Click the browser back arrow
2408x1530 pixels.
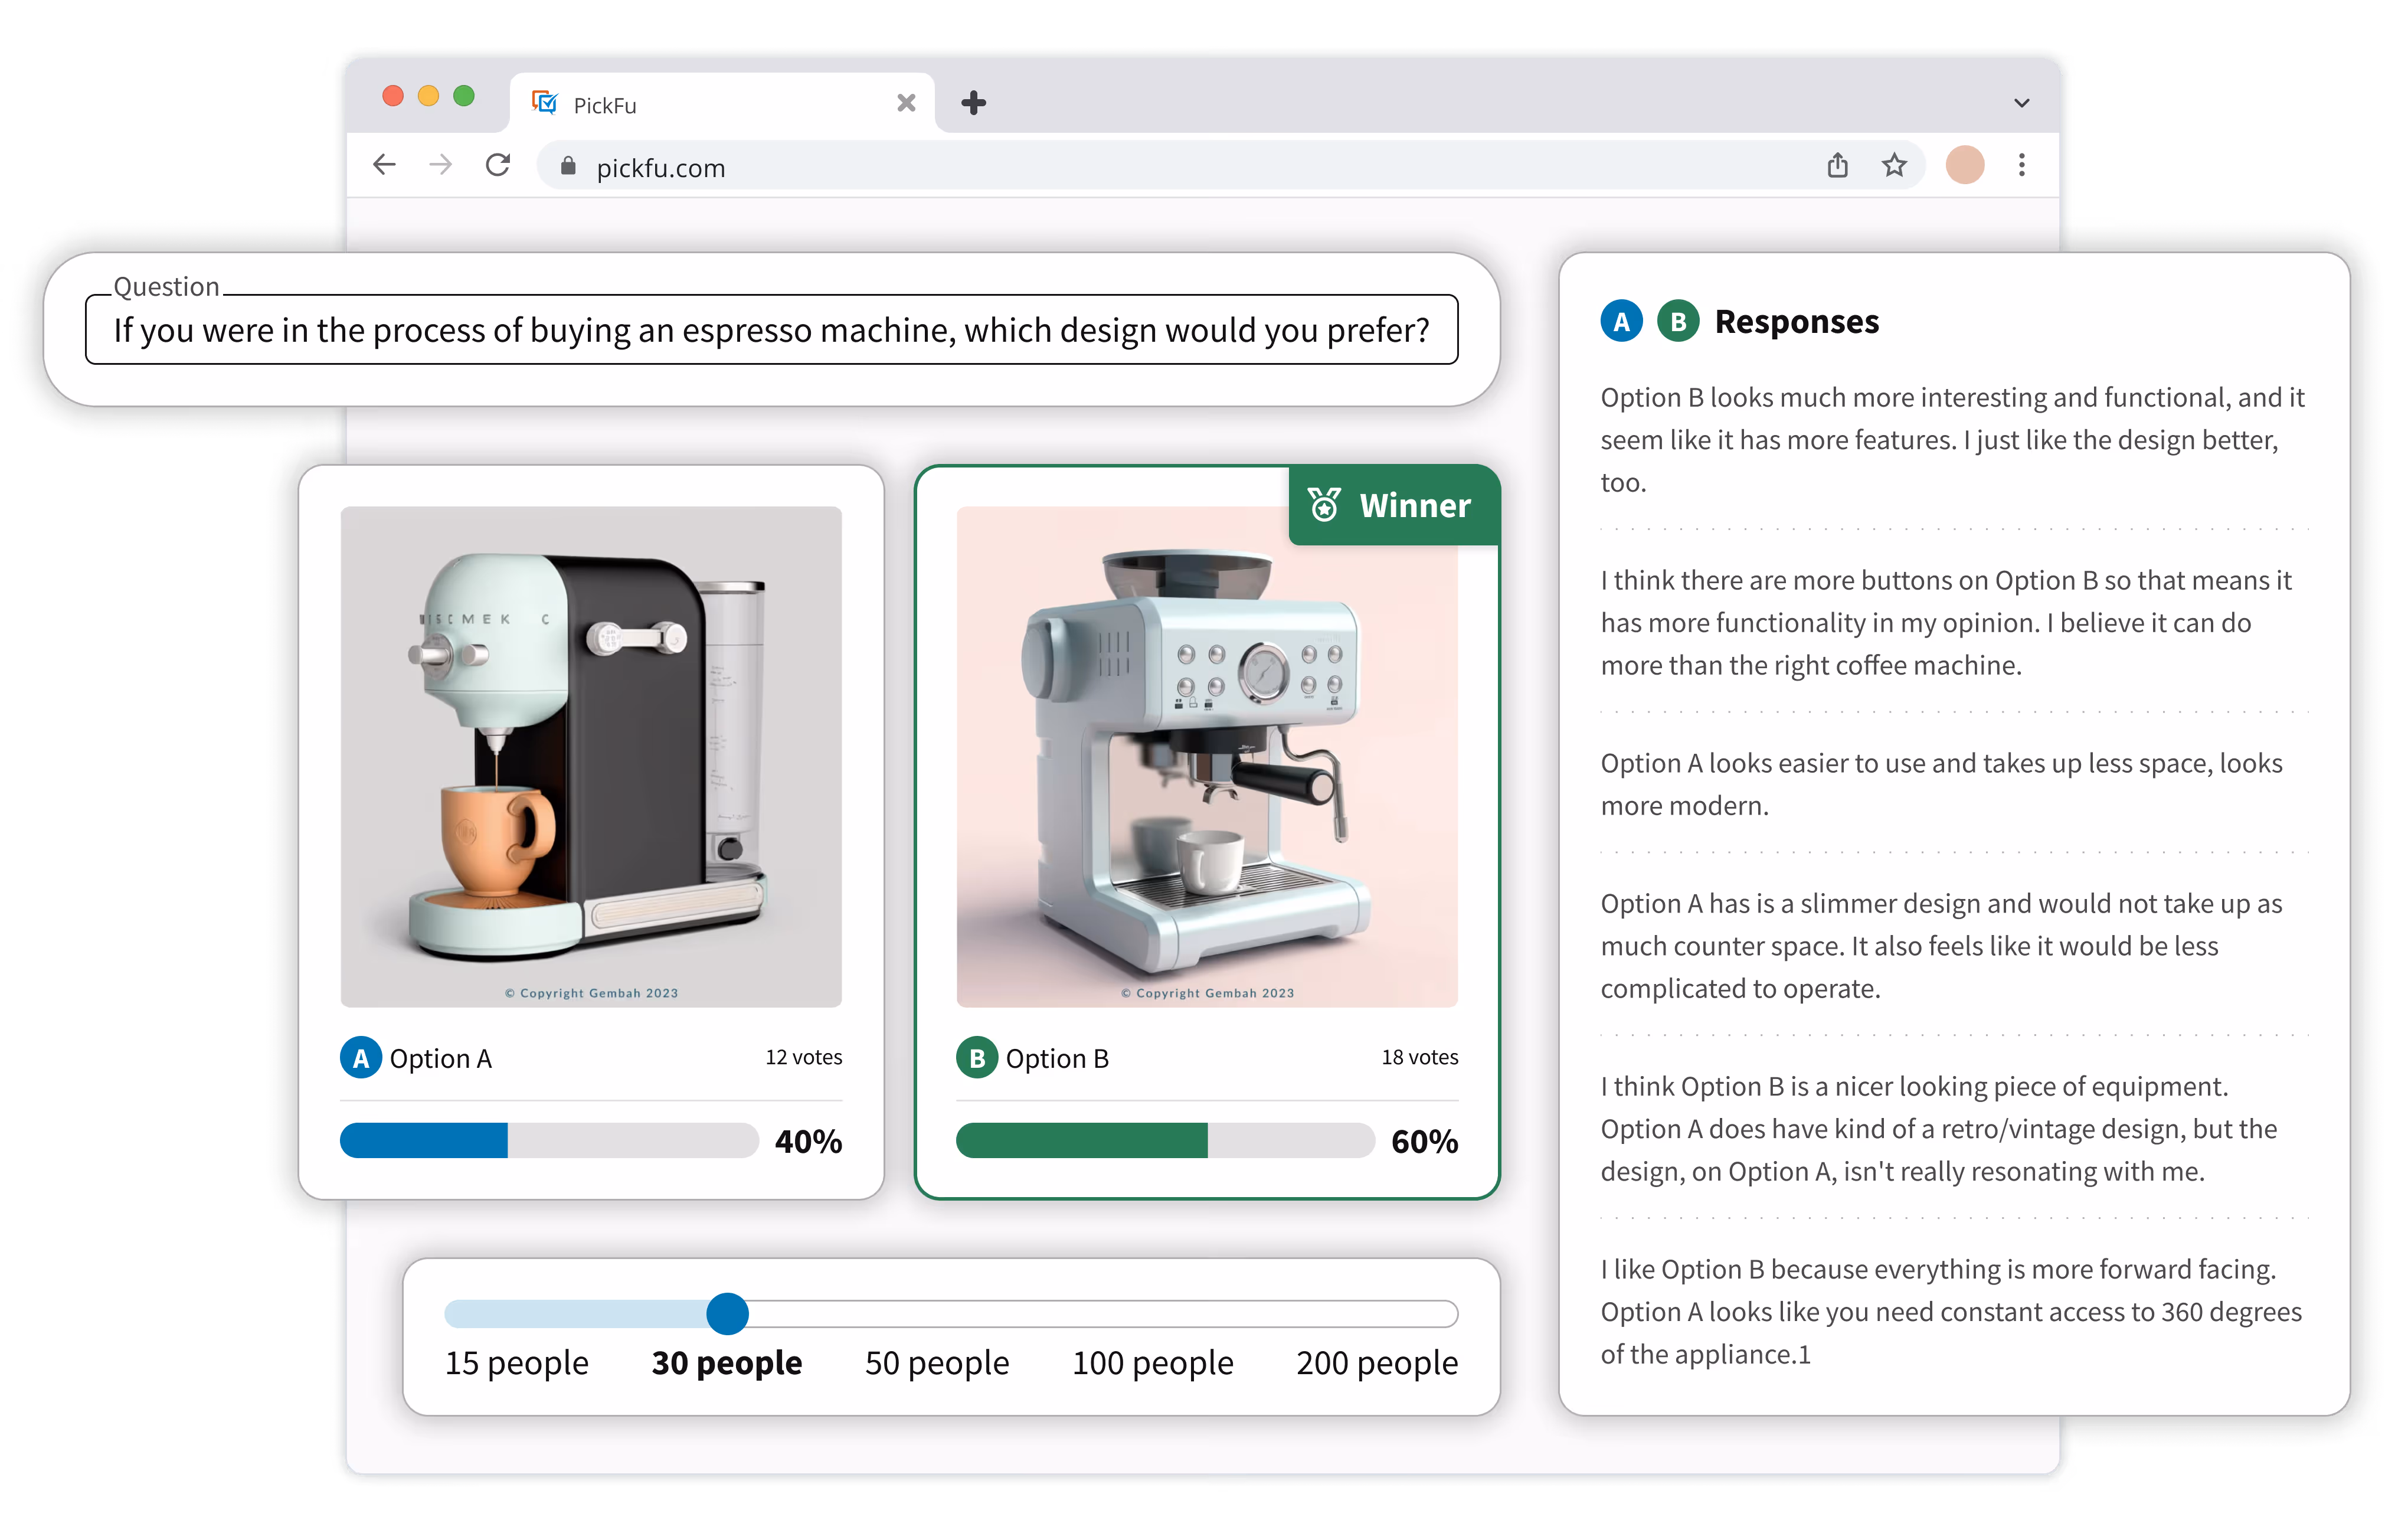(x=385, y=165)
